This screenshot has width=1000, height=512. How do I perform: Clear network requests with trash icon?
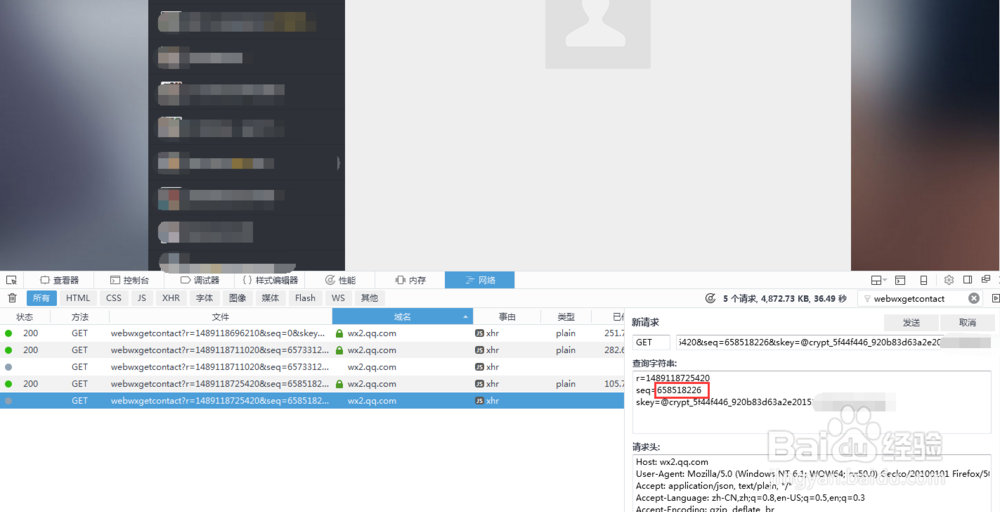pos(12,298)
